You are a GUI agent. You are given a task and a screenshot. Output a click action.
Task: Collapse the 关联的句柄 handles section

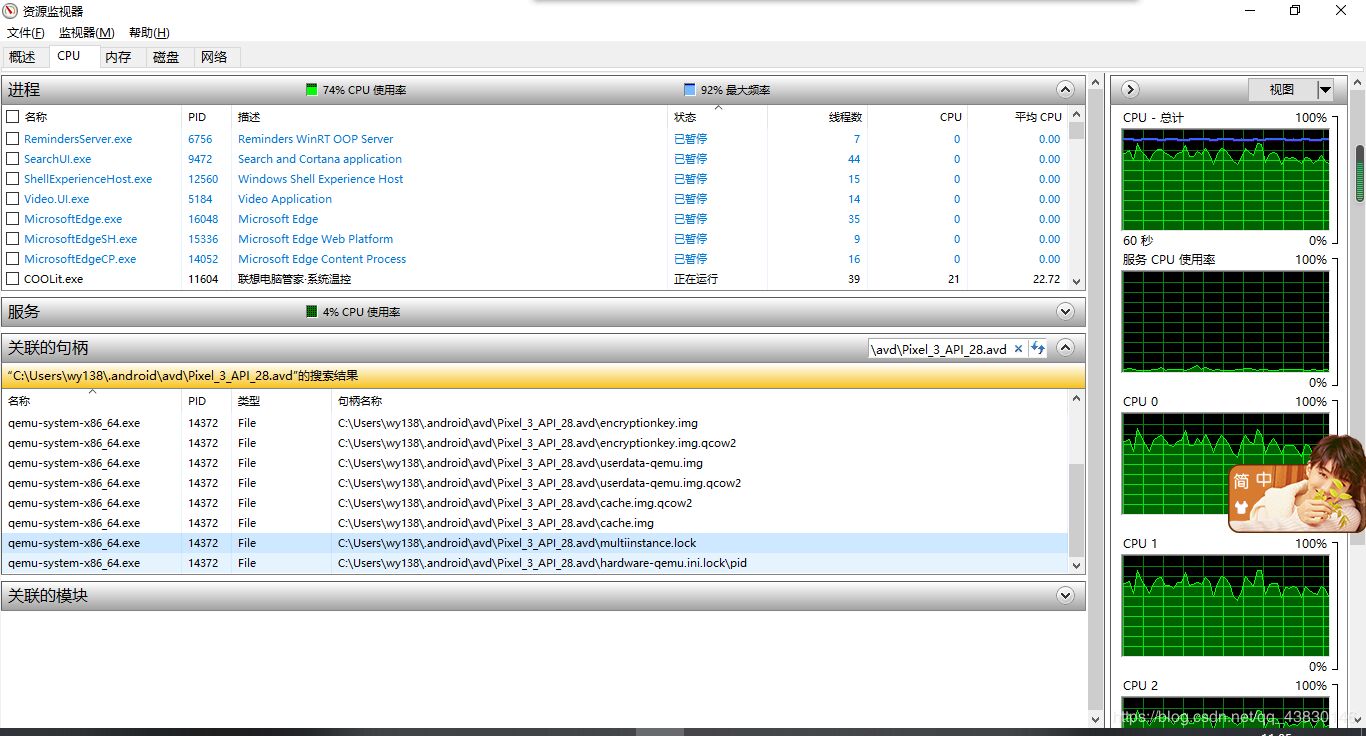1066,347
